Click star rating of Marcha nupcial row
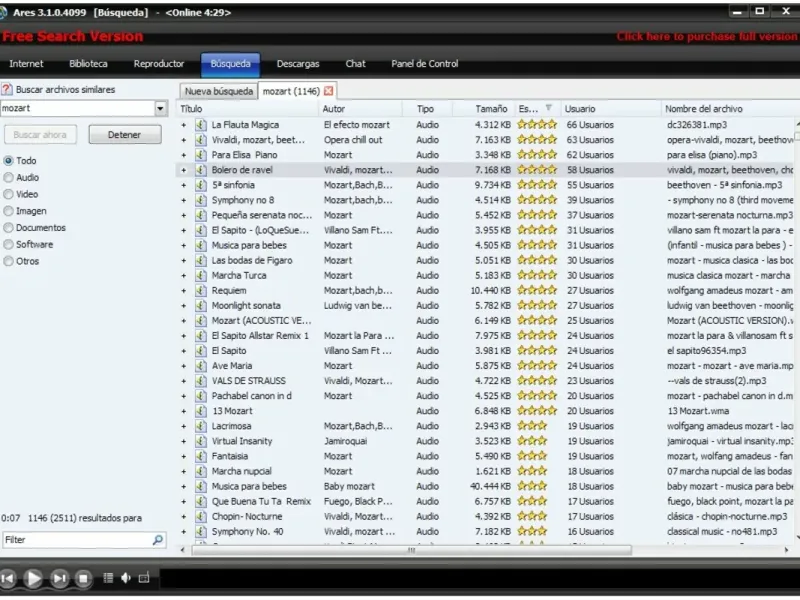This screenshot has width=800, height=600. coord(532,470)
